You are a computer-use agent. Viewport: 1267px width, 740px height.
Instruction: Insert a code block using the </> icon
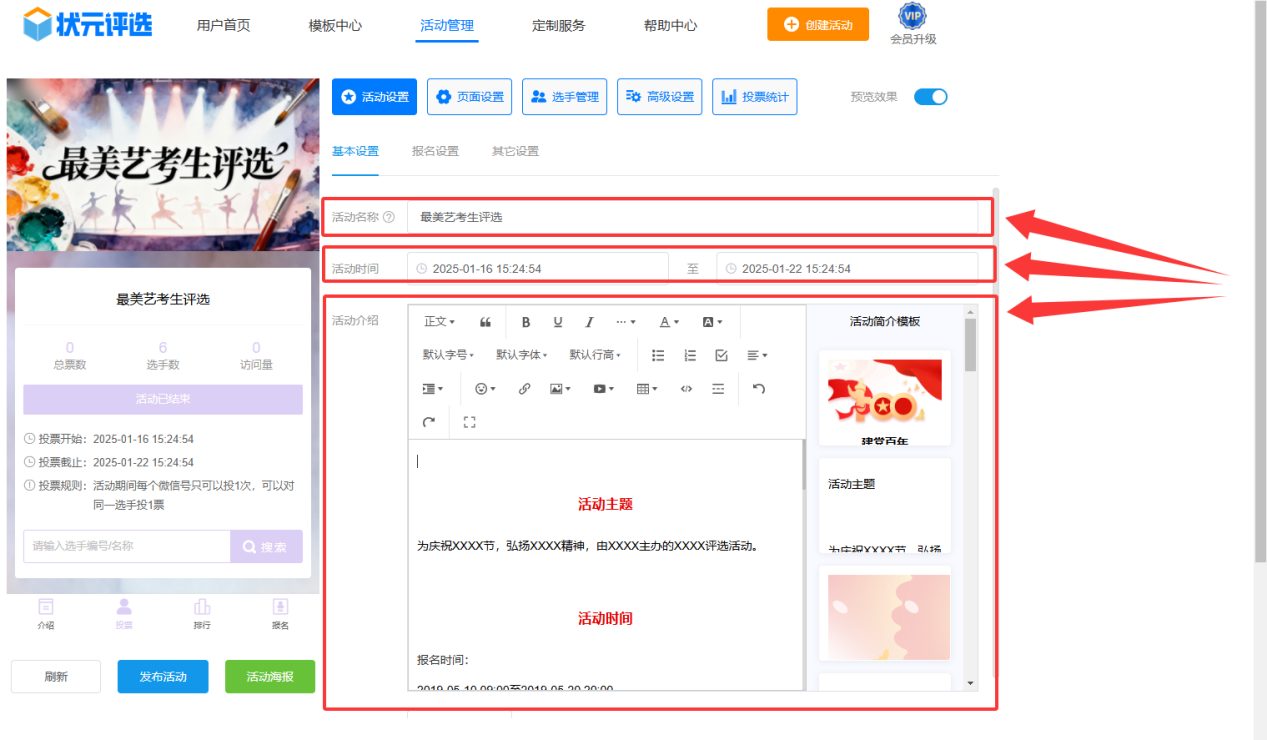[685, 389]
